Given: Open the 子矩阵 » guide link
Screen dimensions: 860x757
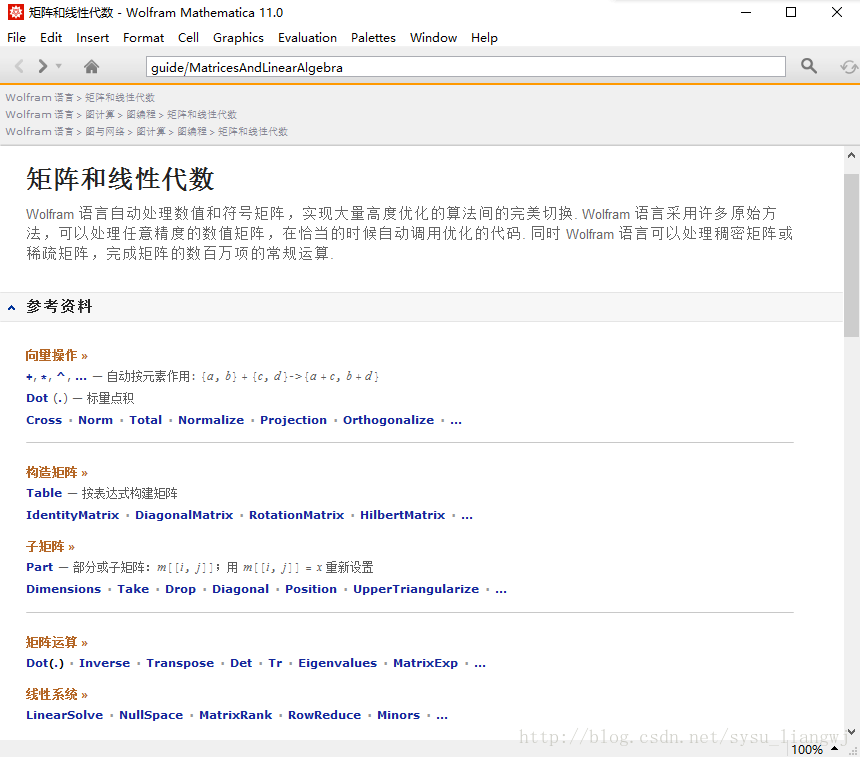Looking at the screenshot, I should coord(50,546).
